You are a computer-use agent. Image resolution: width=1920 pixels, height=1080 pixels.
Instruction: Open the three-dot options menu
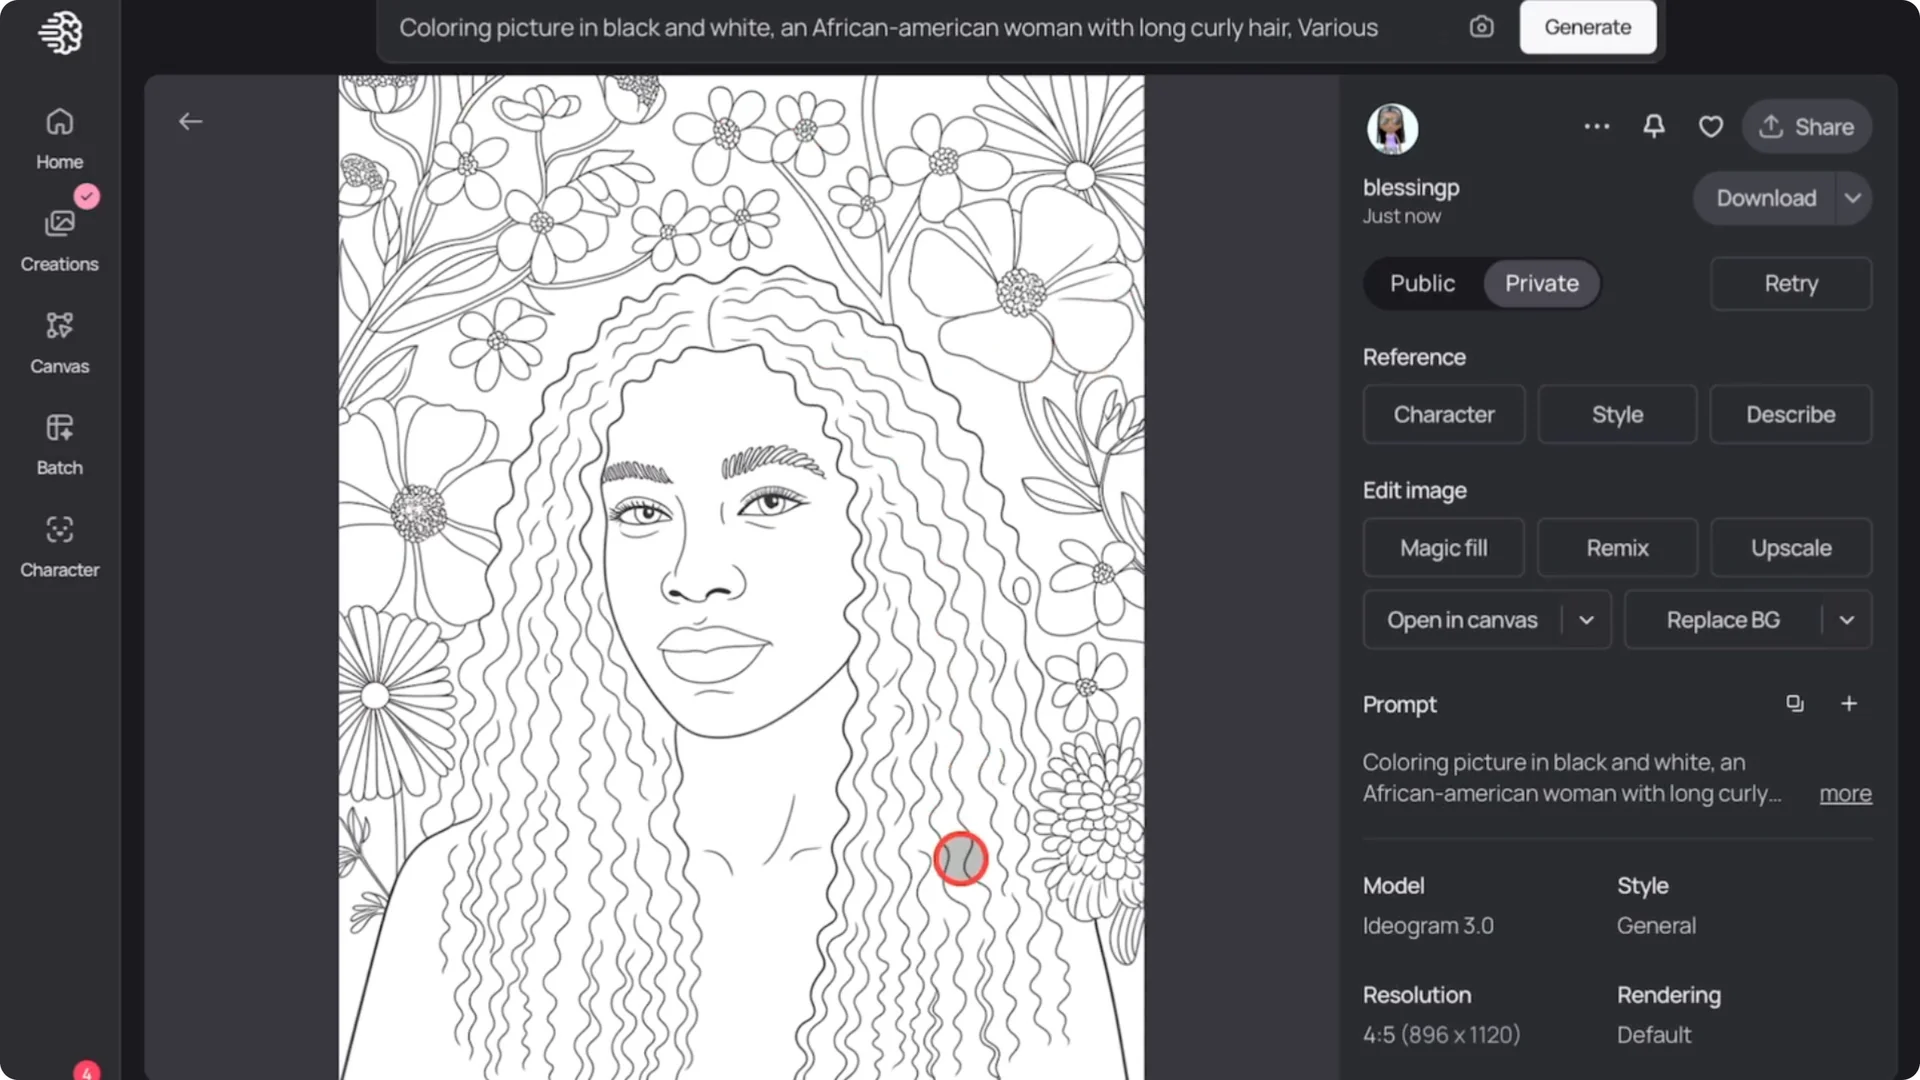point(1596,126)
